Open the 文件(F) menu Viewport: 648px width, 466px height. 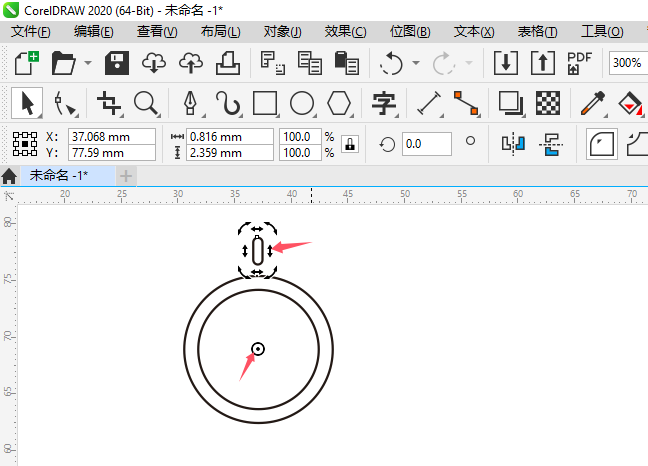[x=31, y=32]
